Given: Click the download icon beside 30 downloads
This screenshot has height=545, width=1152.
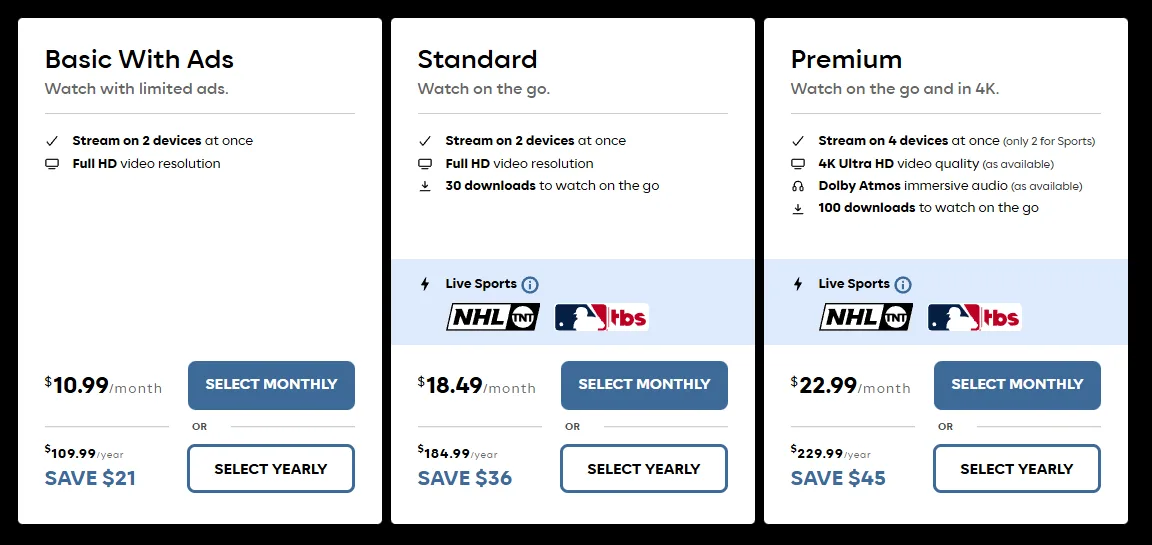Looking at the screenshot, I should (425, 186).
